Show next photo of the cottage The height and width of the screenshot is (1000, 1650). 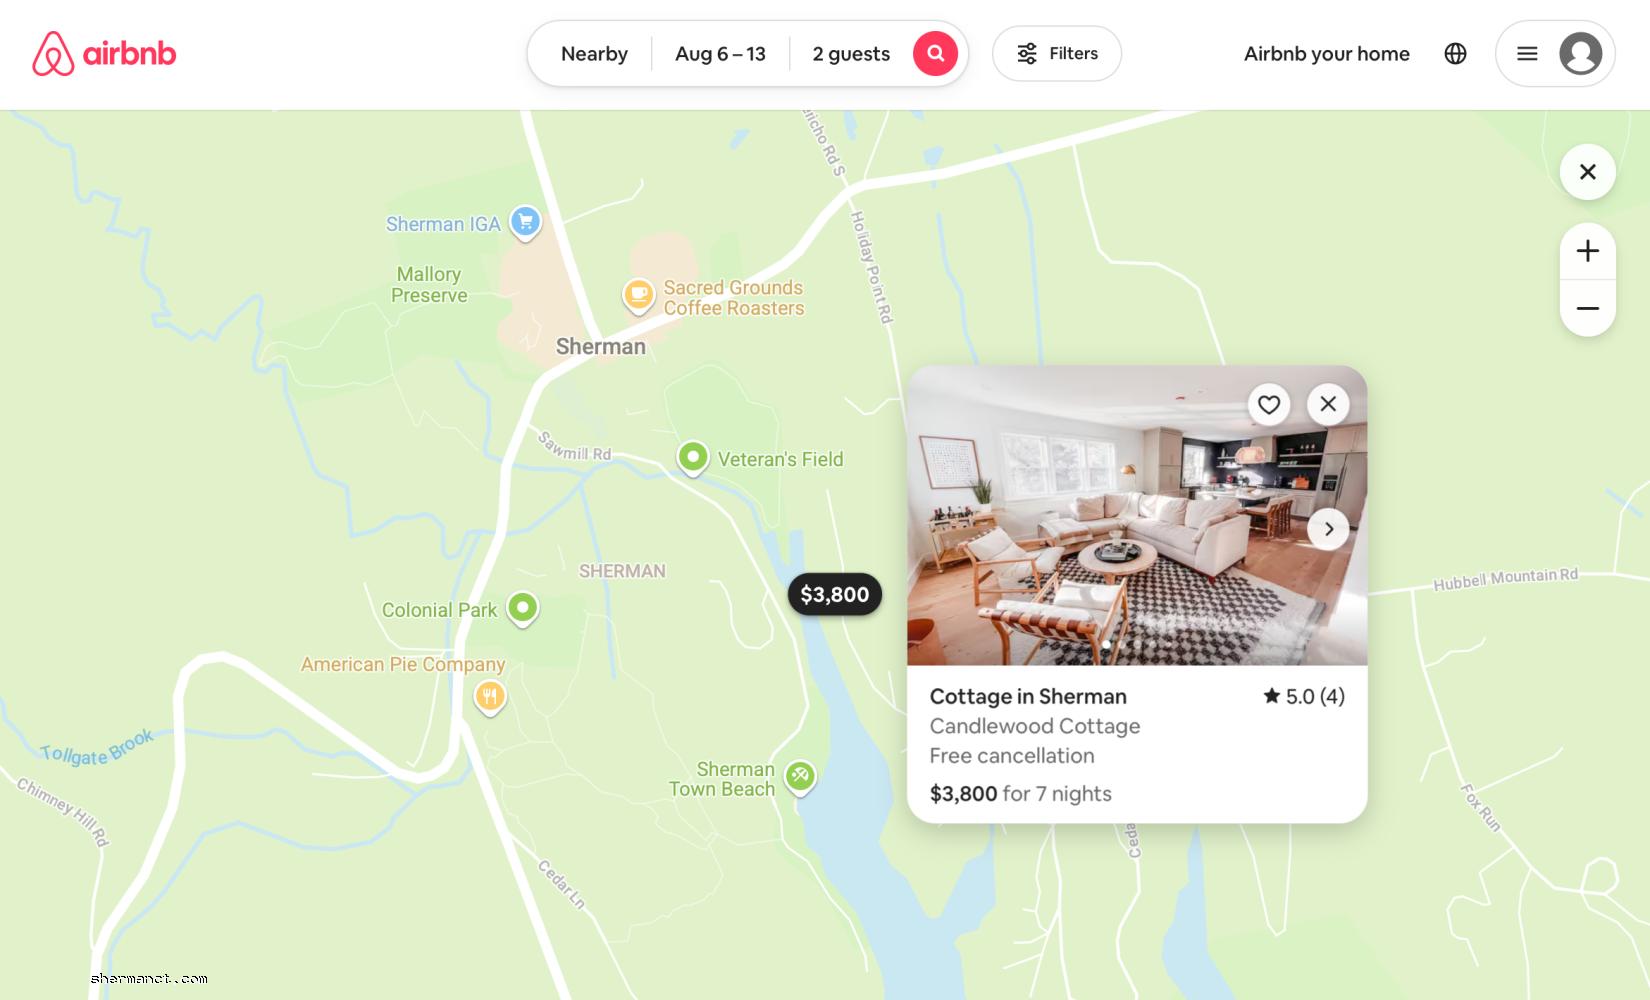[x=1328, y=529]
